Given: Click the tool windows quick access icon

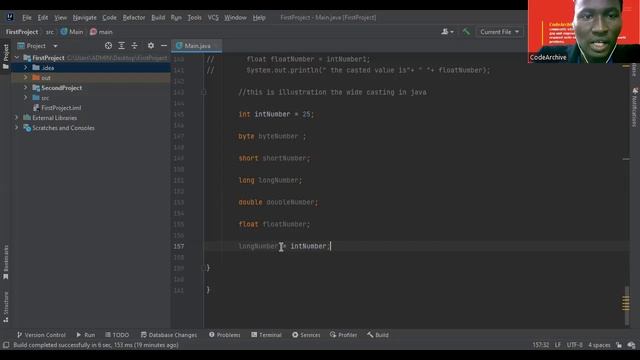Looking at the screenshot, I should (6, 345).
